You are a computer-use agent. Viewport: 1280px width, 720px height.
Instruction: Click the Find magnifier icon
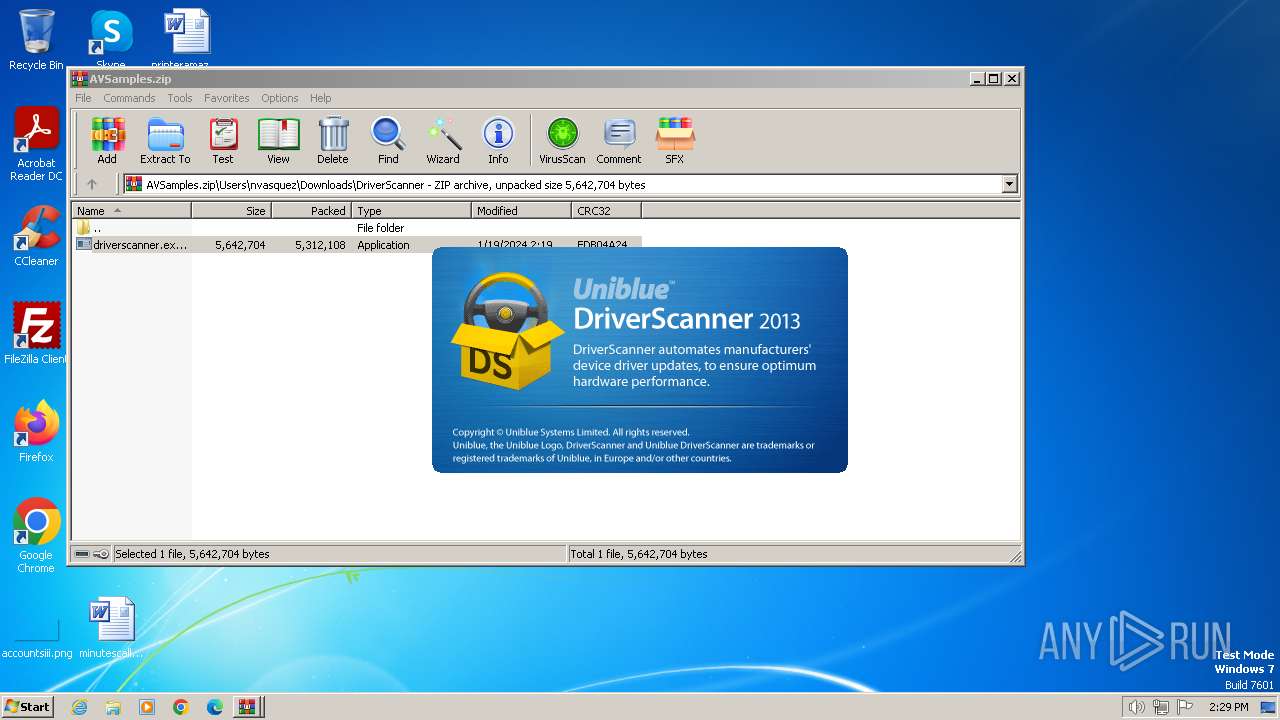coord(388,140)
